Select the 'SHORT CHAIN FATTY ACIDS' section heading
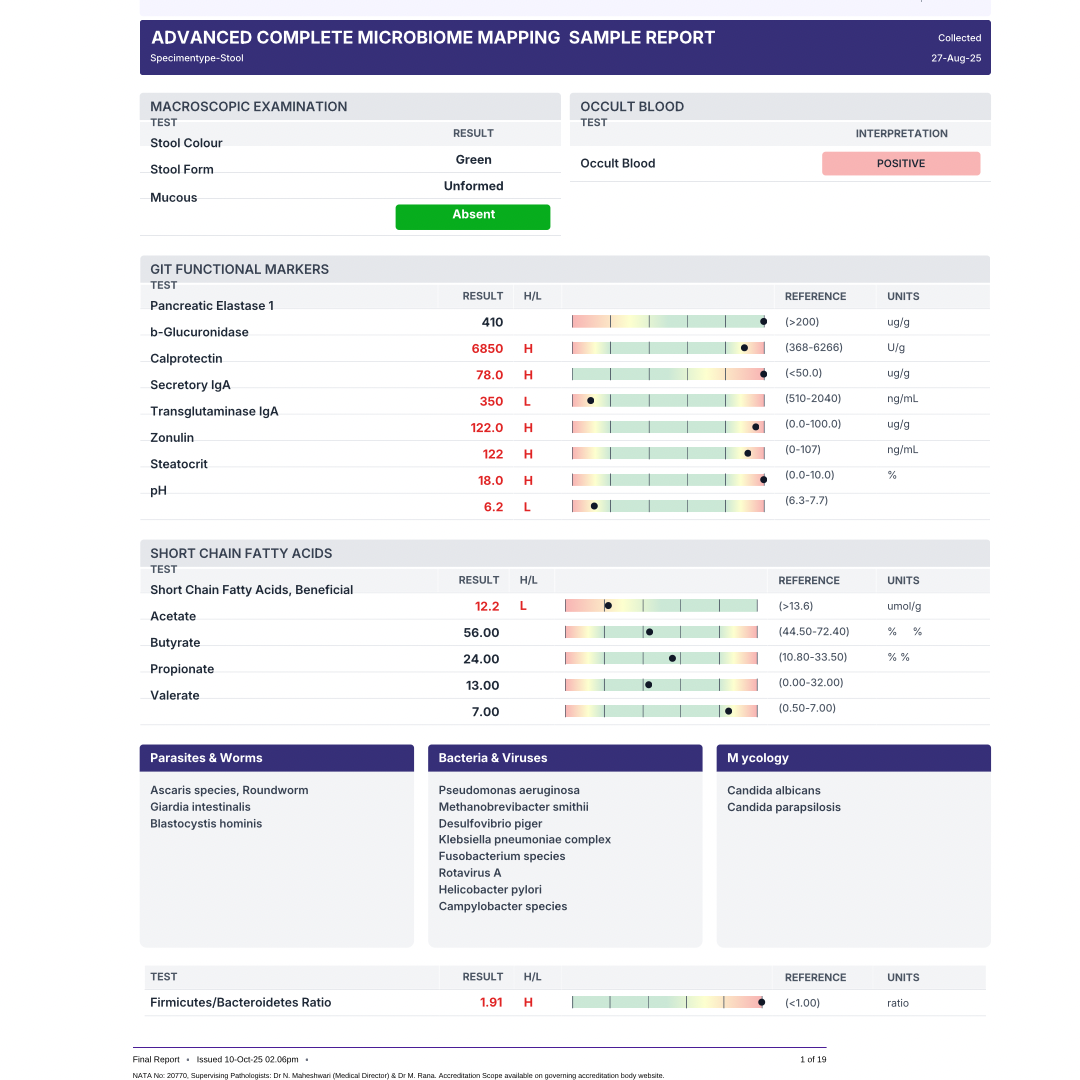Screen dimensions: 1080x1080 click(241, 554)
